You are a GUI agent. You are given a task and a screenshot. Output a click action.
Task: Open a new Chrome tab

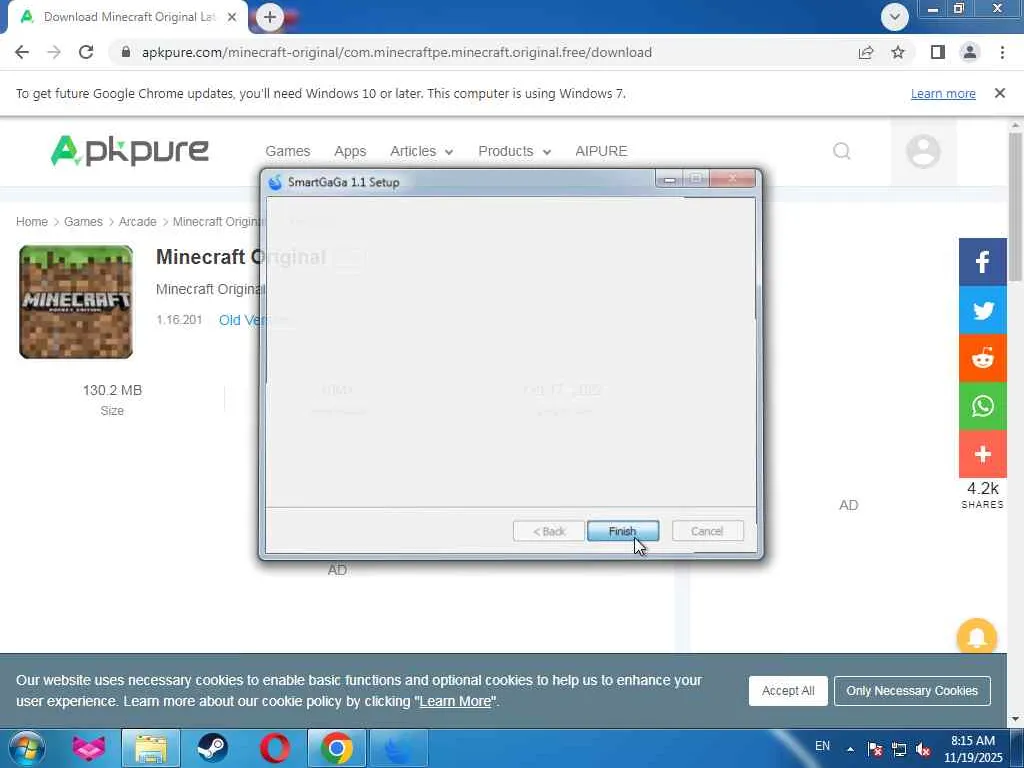(x=270, y=17)
